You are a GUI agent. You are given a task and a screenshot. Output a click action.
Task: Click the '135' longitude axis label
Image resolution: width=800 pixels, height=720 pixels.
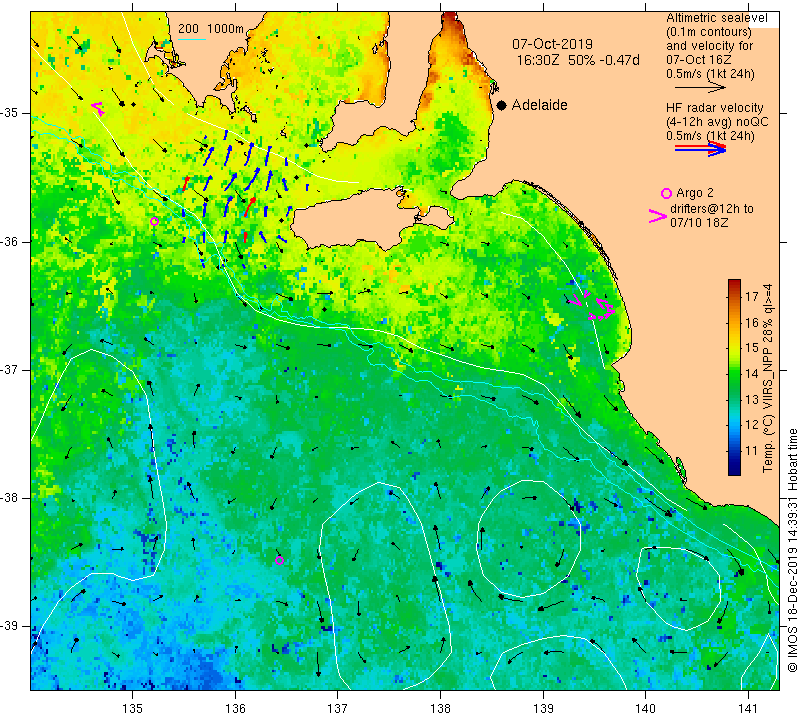pyautogui.click(x=133, y=708)
